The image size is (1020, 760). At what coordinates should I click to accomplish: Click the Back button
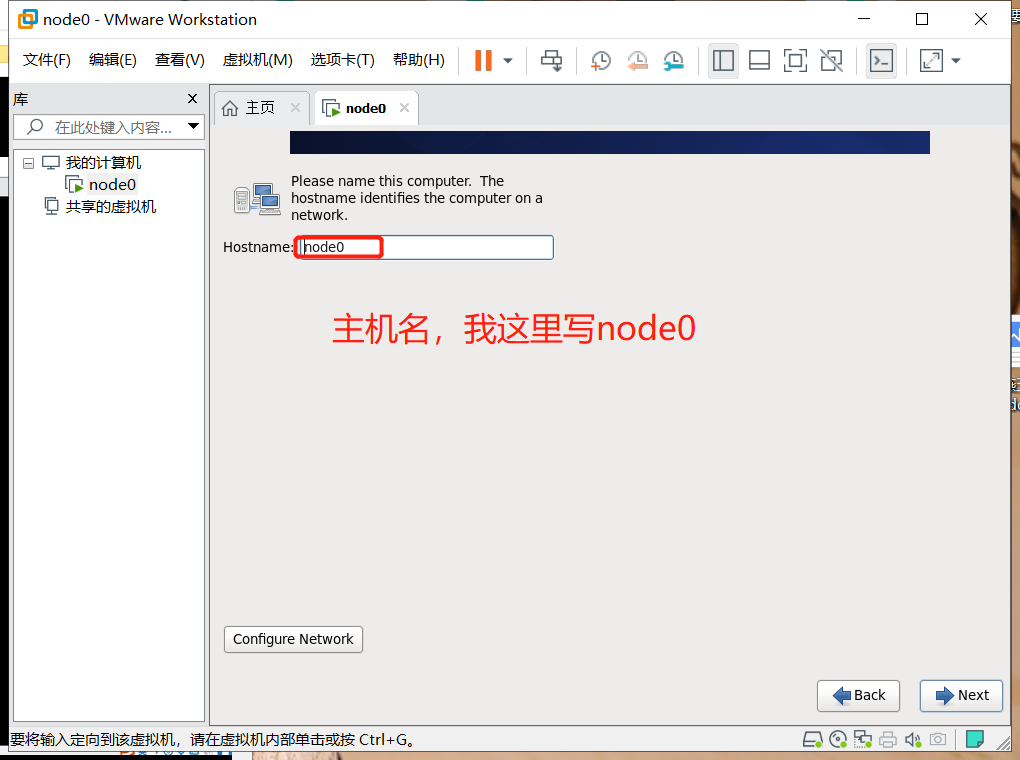pos(859,696)
